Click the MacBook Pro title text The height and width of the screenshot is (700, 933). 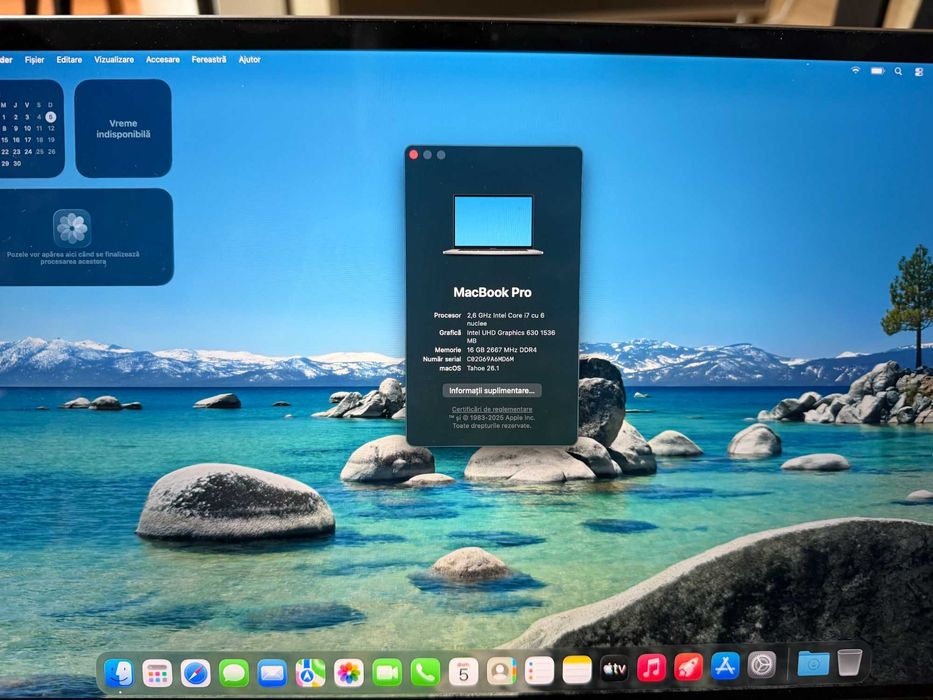tap(492, 292)
